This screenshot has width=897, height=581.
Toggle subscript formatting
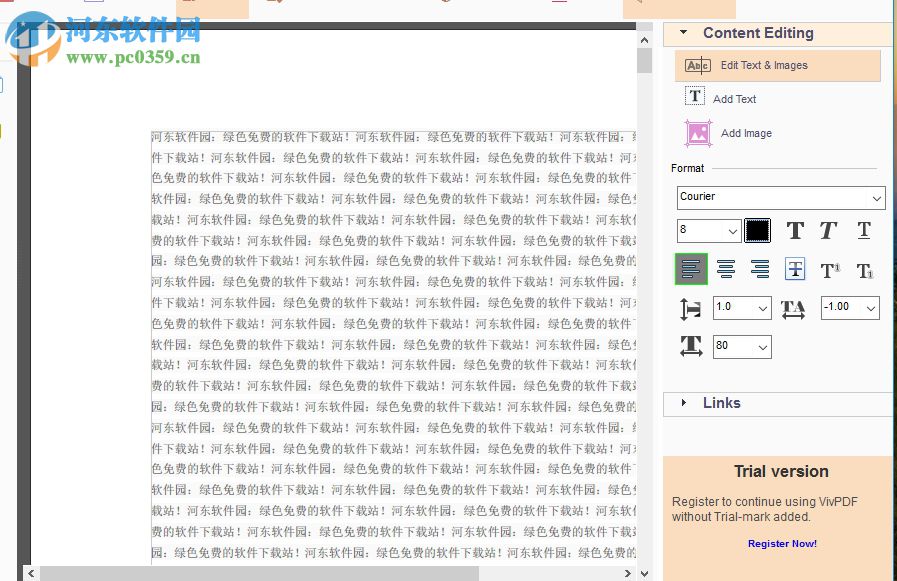click(x=864, y=270)
